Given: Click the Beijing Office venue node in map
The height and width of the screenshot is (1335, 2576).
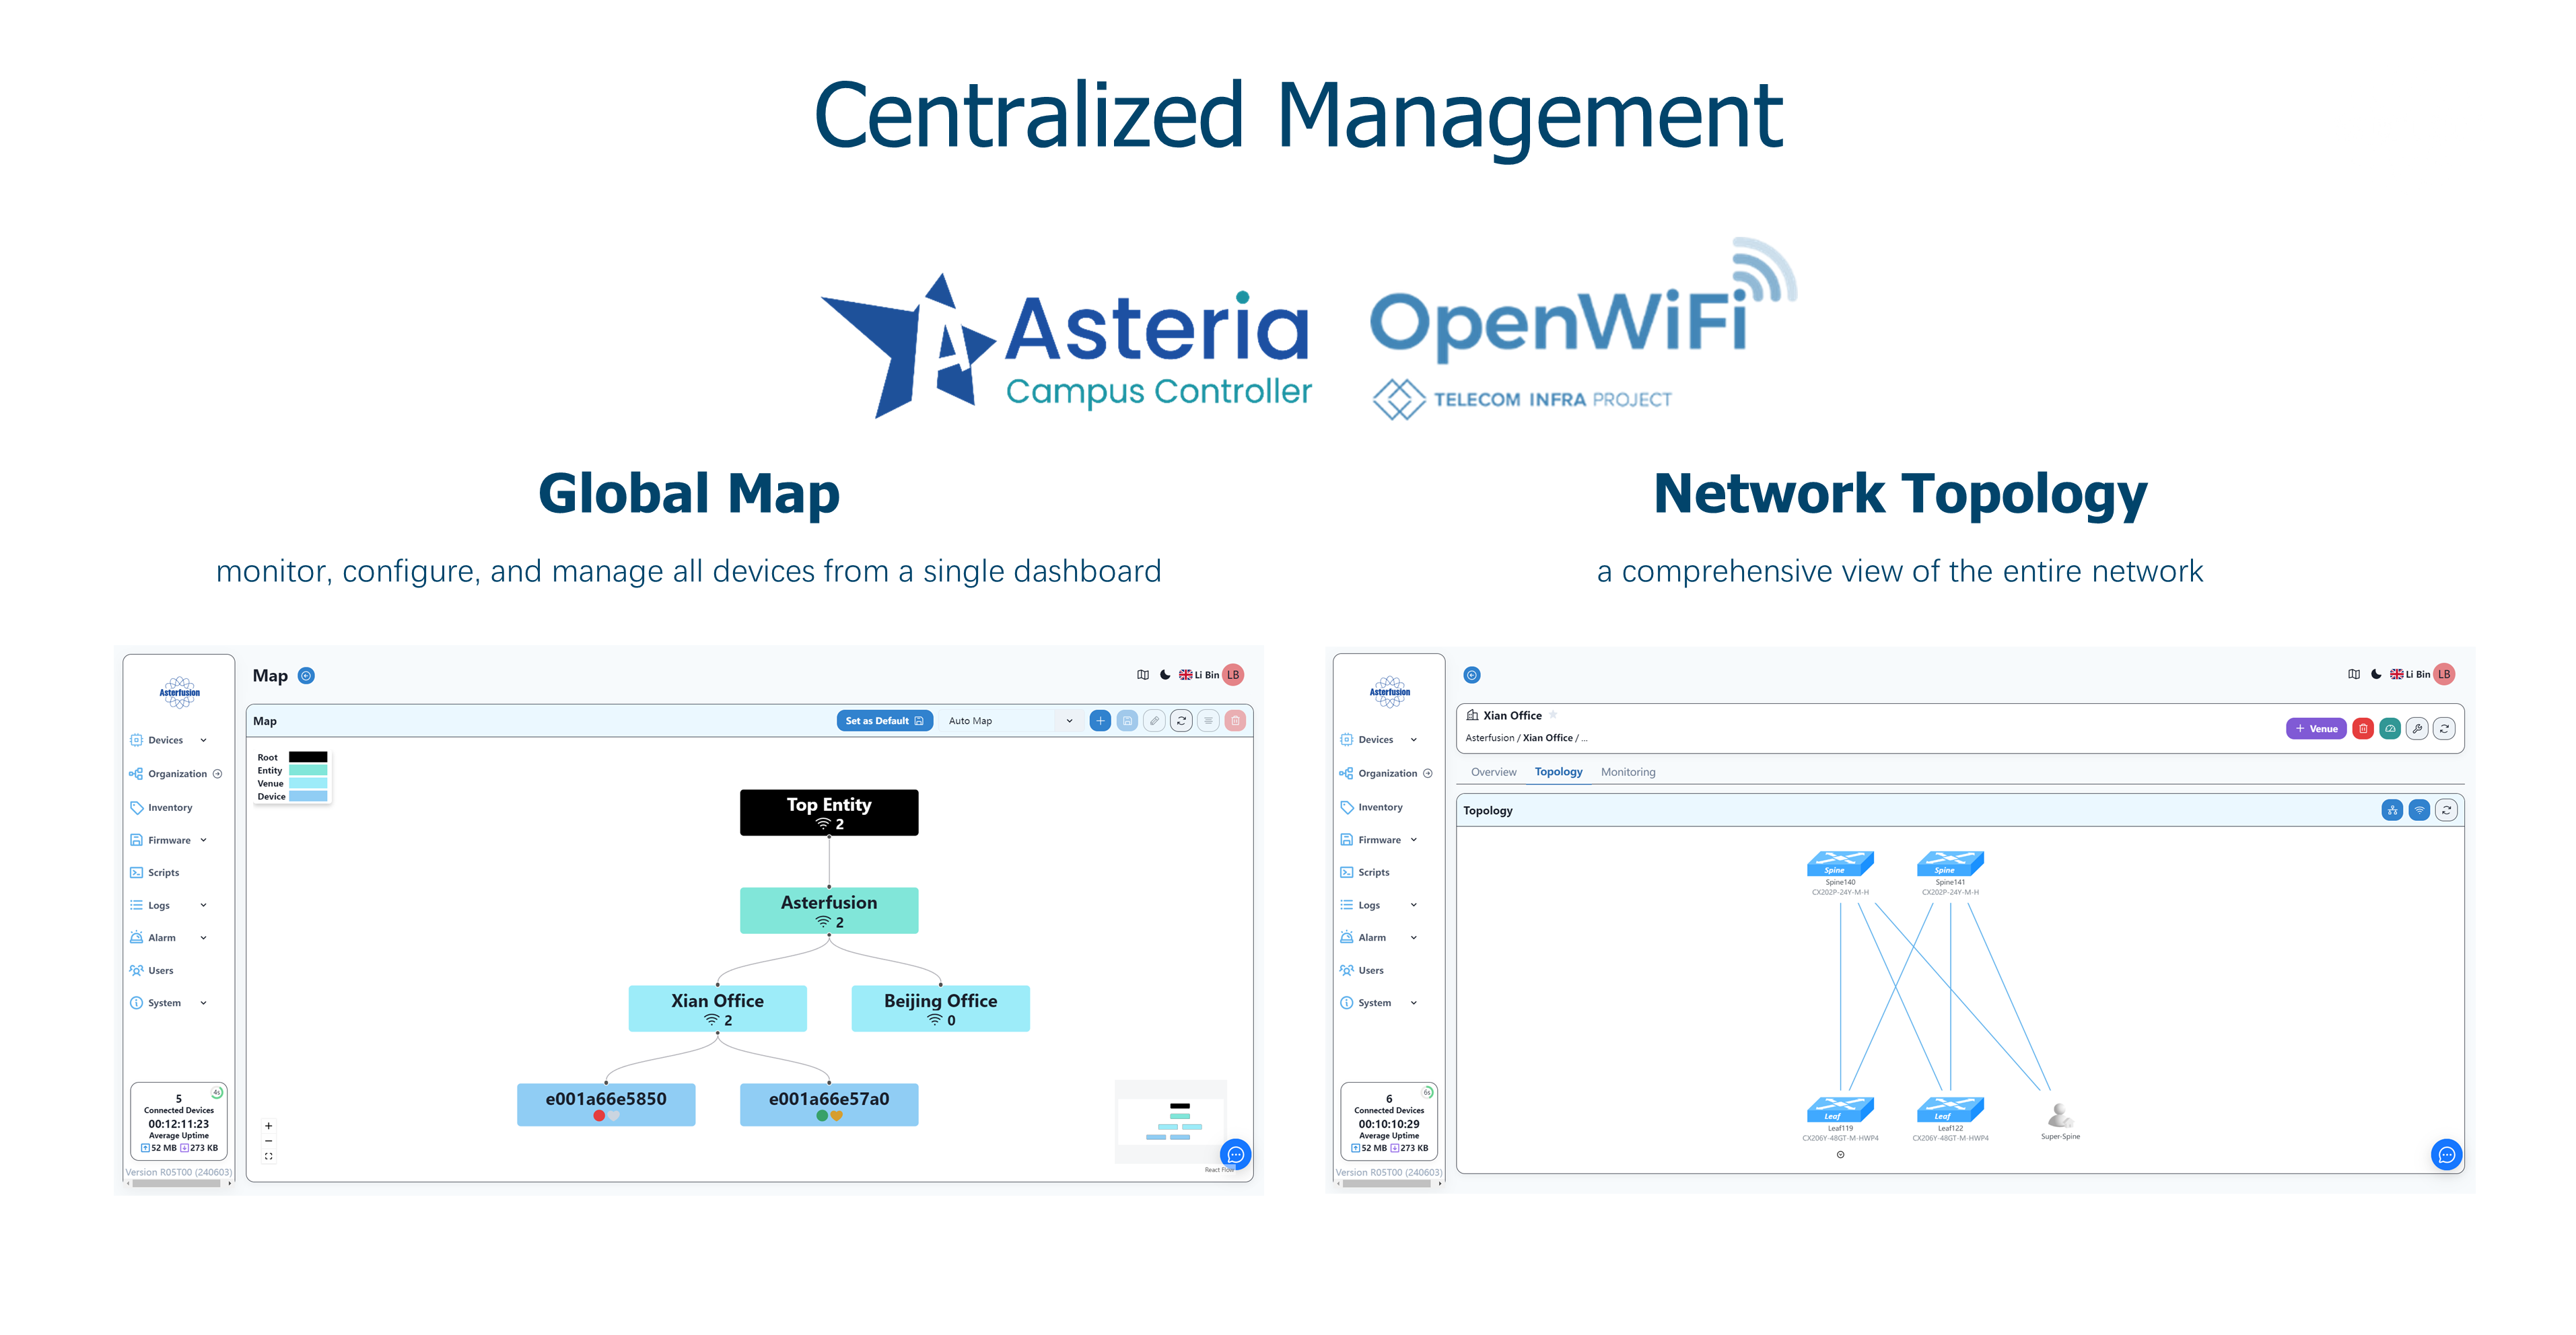Looking at the screenshot, I should (940, 1008).
